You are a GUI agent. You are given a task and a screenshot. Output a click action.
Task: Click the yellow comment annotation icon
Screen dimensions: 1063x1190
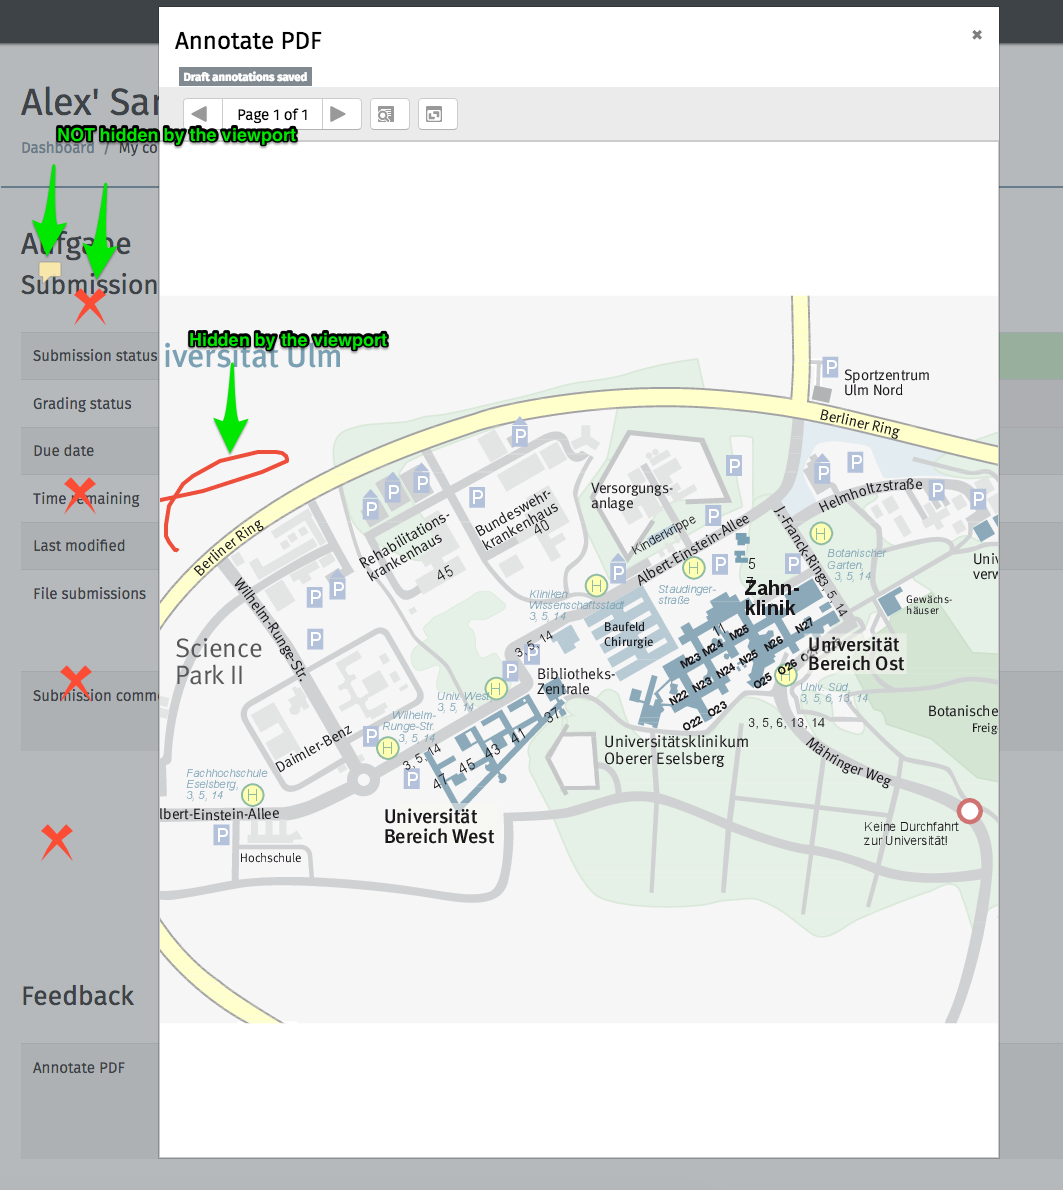pyautogui.click(x=50, y=271)
